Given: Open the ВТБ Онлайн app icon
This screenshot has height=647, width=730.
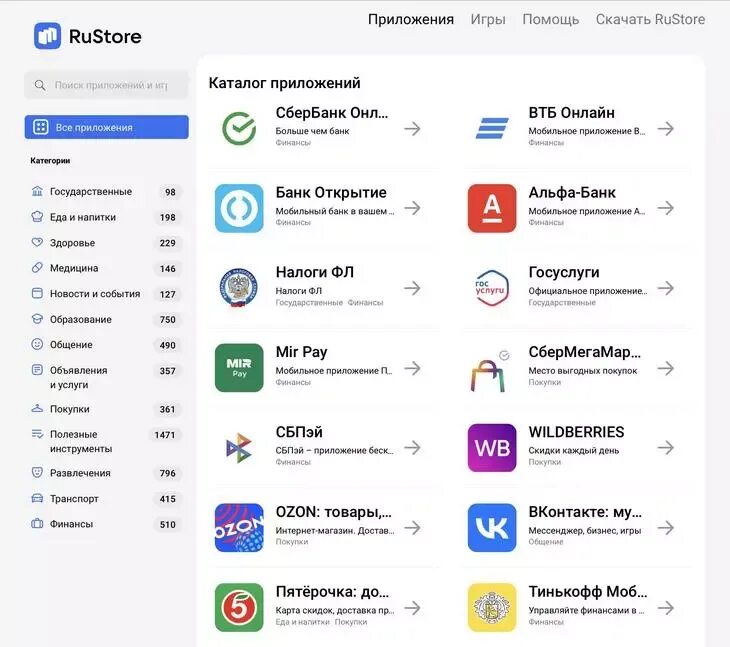Looking at the screenshot, I should click(492, 128).
